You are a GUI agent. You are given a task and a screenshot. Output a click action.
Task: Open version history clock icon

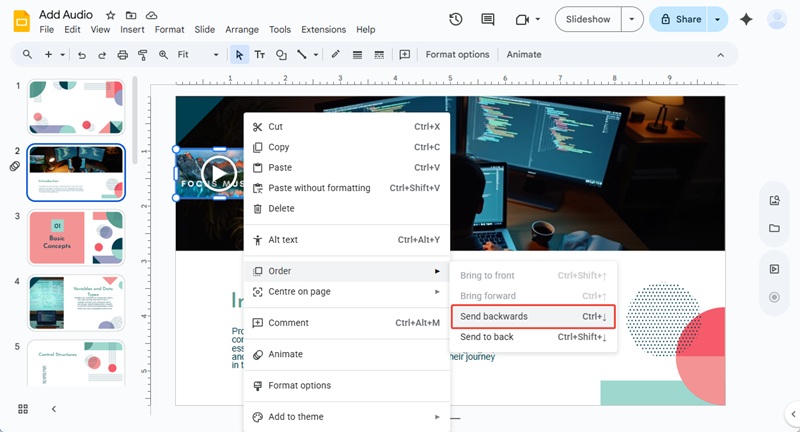[x=456, y=19]
